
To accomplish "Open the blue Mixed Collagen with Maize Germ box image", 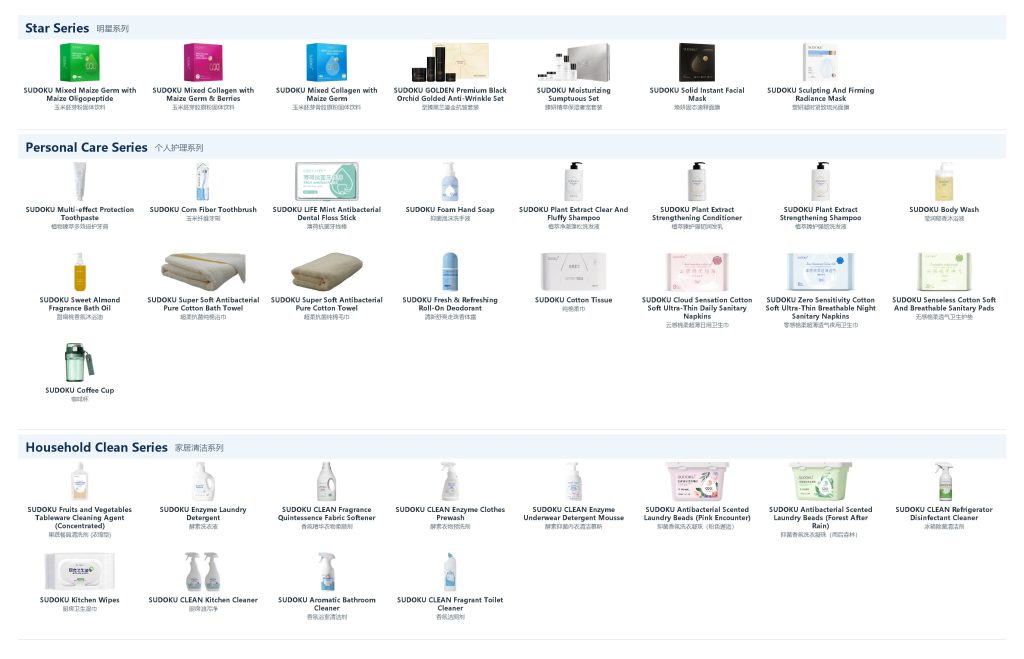I will (327, 62).
